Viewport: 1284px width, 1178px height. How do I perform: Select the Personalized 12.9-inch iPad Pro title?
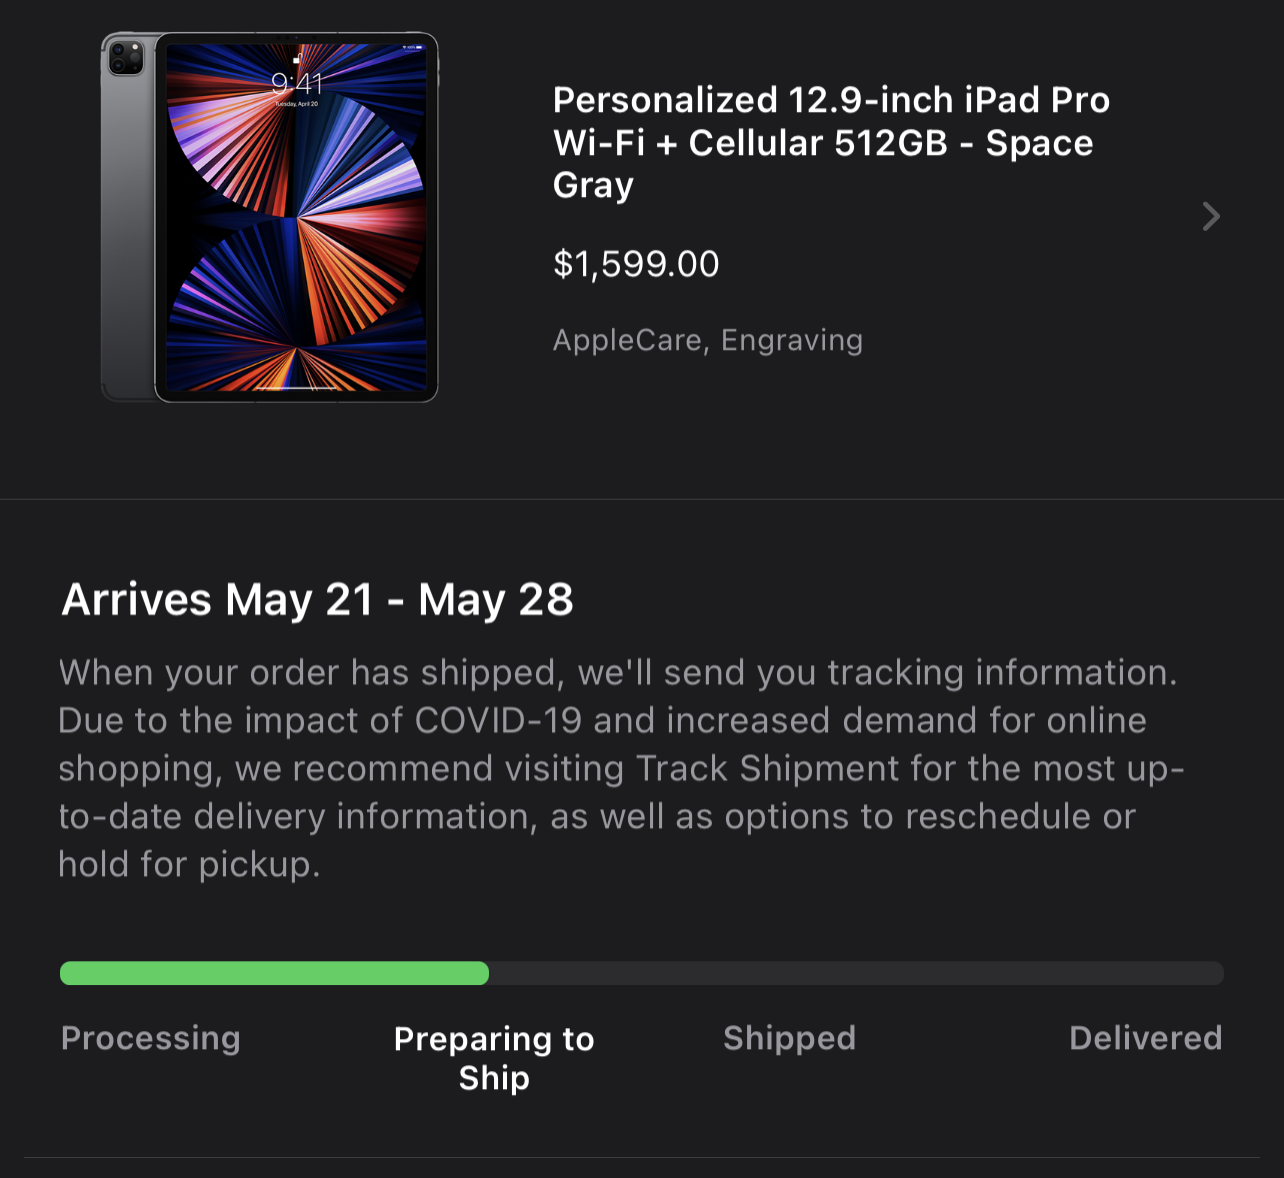click(831, 142)
